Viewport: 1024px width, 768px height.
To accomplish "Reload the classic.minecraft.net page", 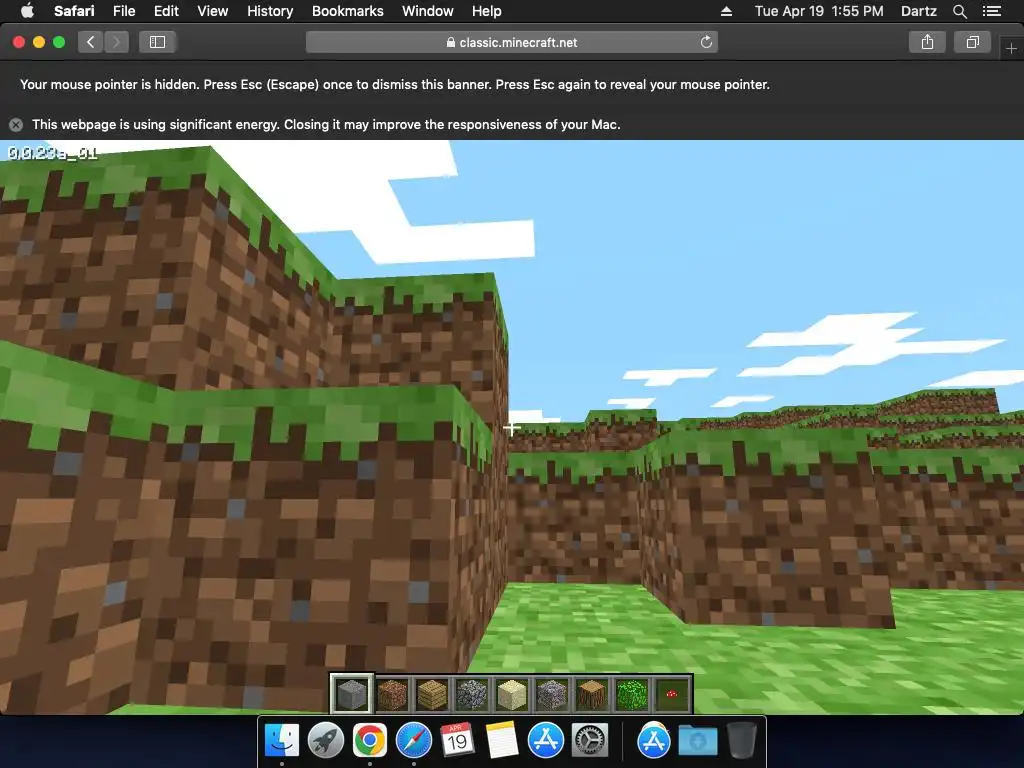I will (x=706, y=42).
